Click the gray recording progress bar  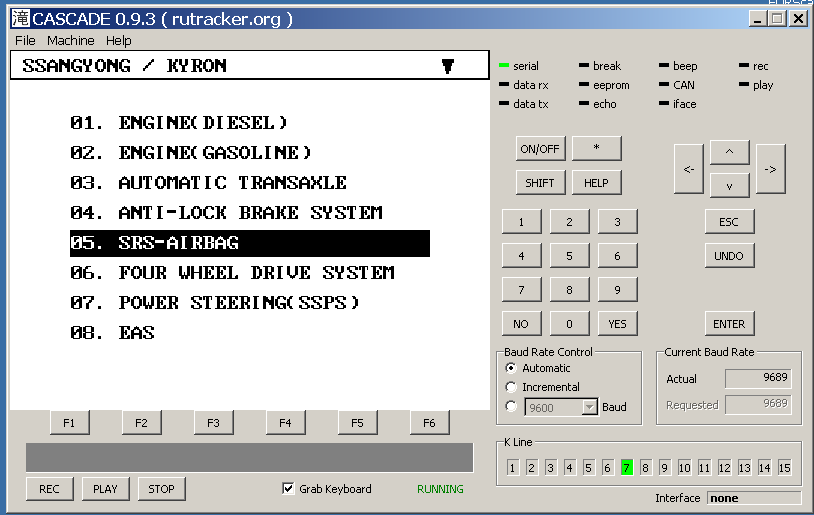click(x=250, y=457)
